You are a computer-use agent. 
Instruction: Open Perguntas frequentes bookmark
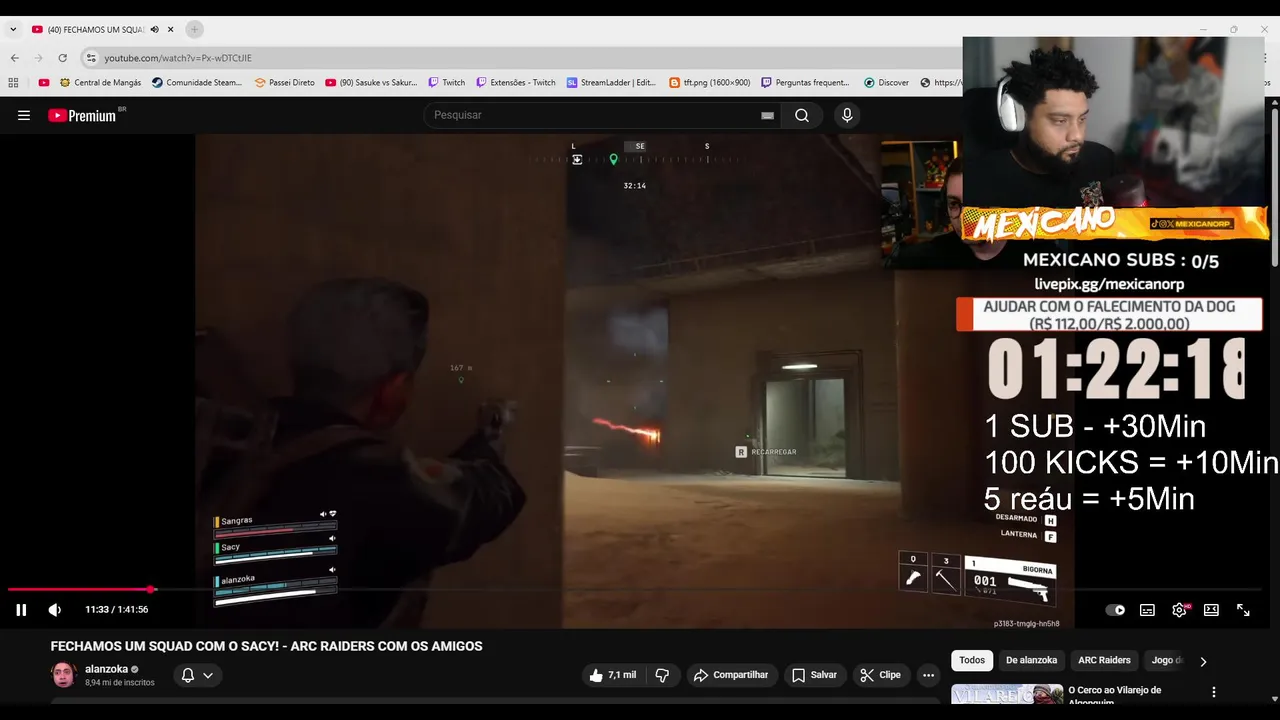(x=805, y=83)
